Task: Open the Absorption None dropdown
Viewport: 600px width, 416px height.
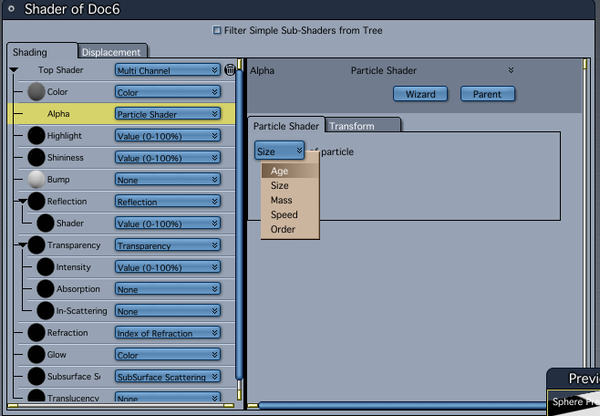Action: (168, 289)
